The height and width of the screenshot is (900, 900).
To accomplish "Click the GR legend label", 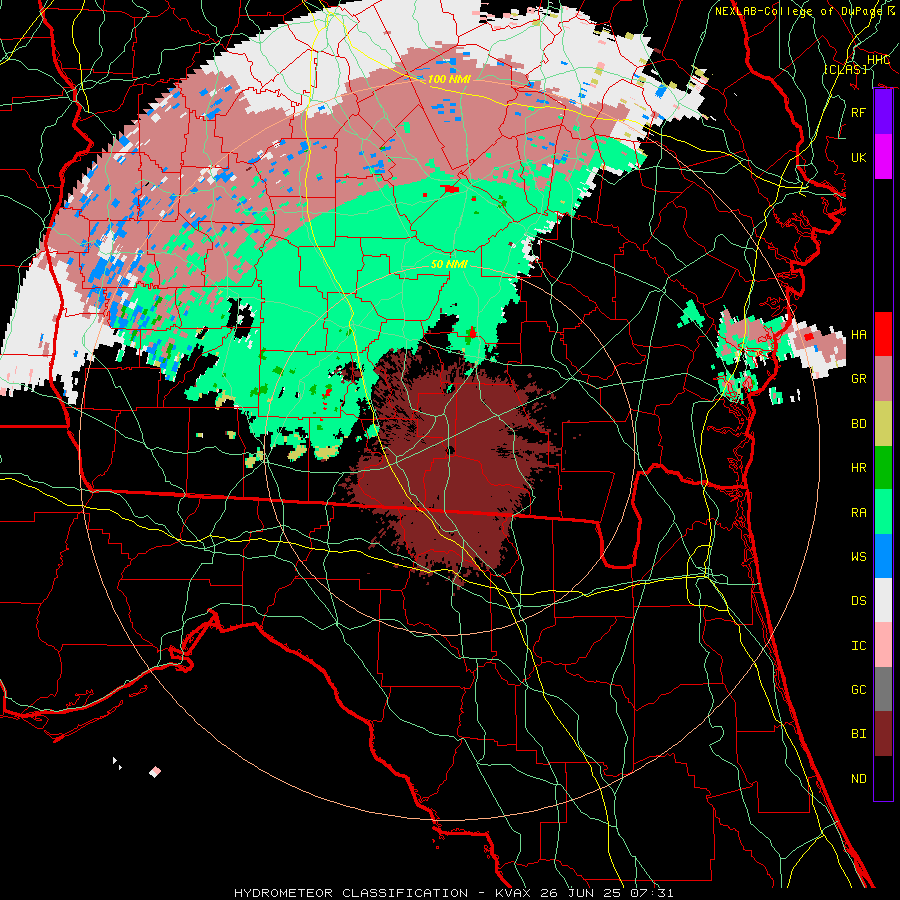I will pos(858,379).
